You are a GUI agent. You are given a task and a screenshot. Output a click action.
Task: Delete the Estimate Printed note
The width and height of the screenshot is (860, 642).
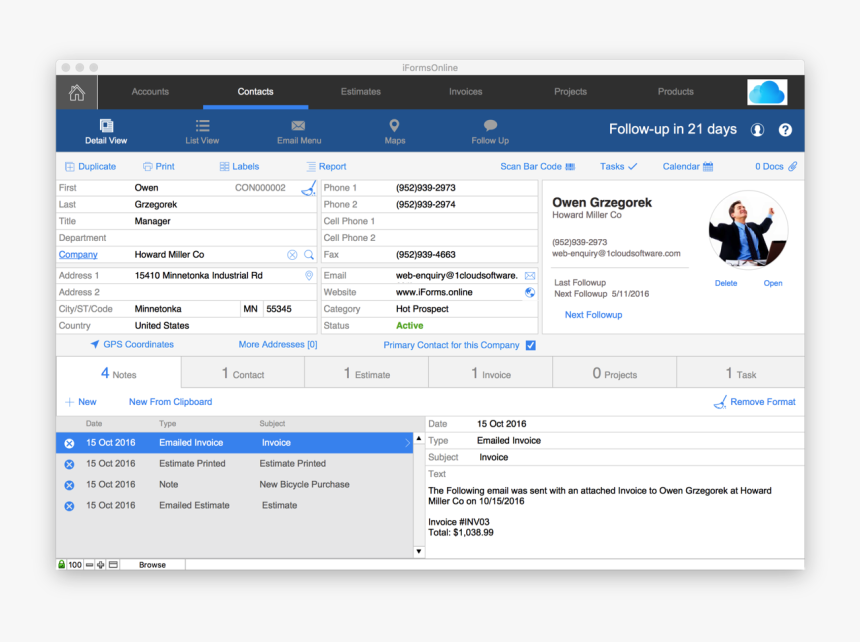69,464
